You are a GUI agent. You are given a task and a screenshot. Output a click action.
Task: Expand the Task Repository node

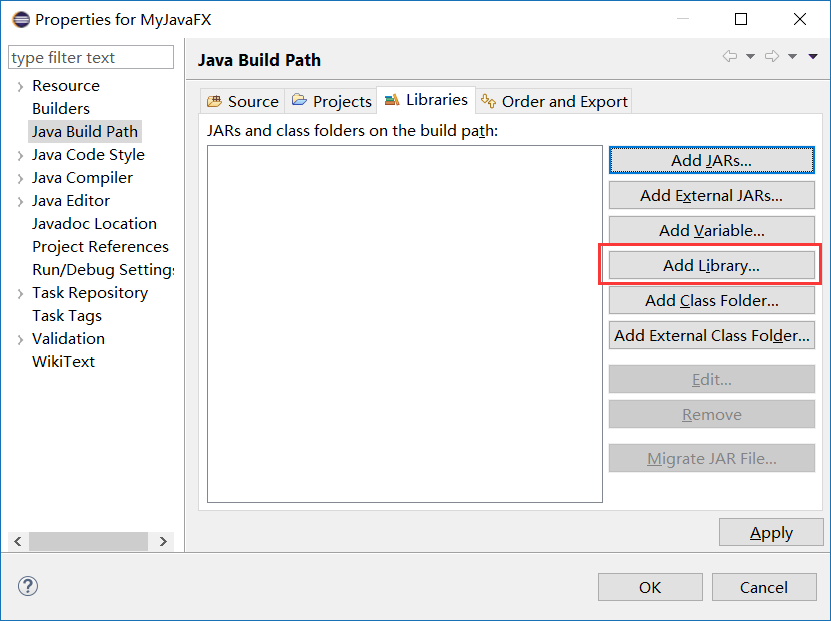[x=20, y=294]
